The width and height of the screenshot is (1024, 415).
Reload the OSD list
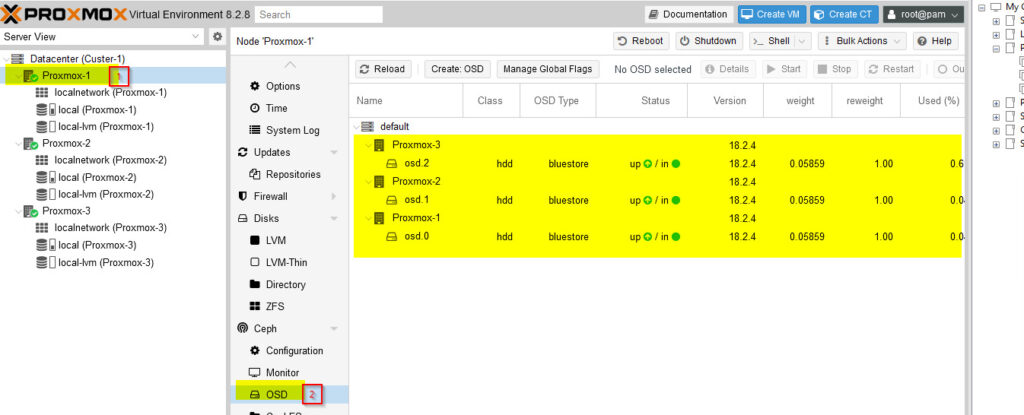click(x=383, y=69)
